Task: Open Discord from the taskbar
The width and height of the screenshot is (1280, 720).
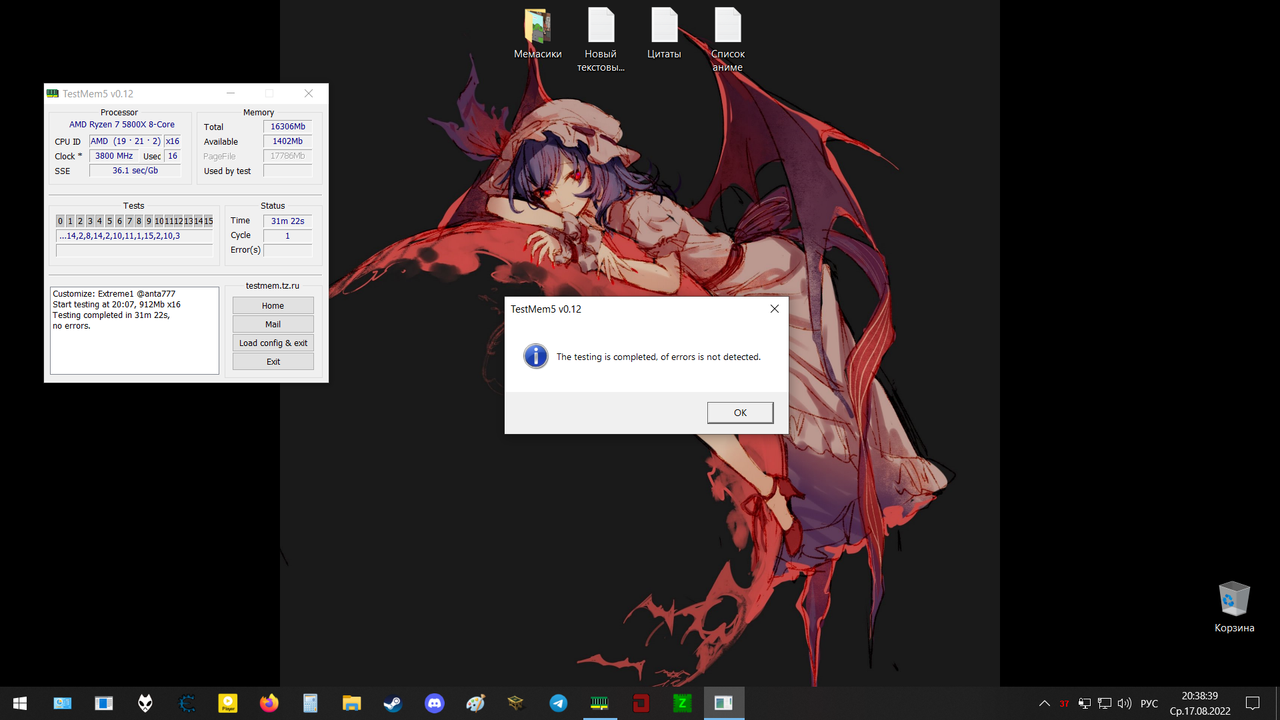Action: 434,703
